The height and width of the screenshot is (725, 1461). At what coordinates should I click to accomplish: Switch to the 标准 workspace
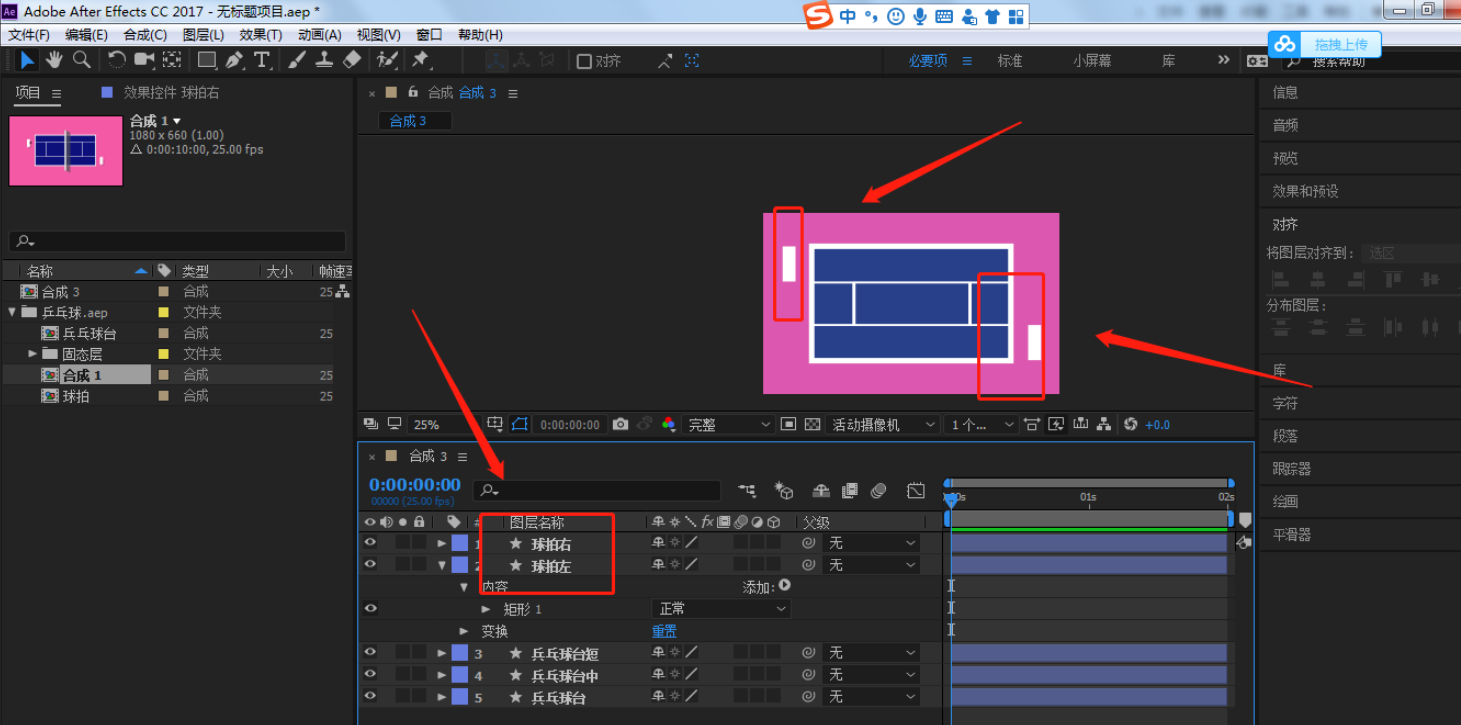[1010, 61]
